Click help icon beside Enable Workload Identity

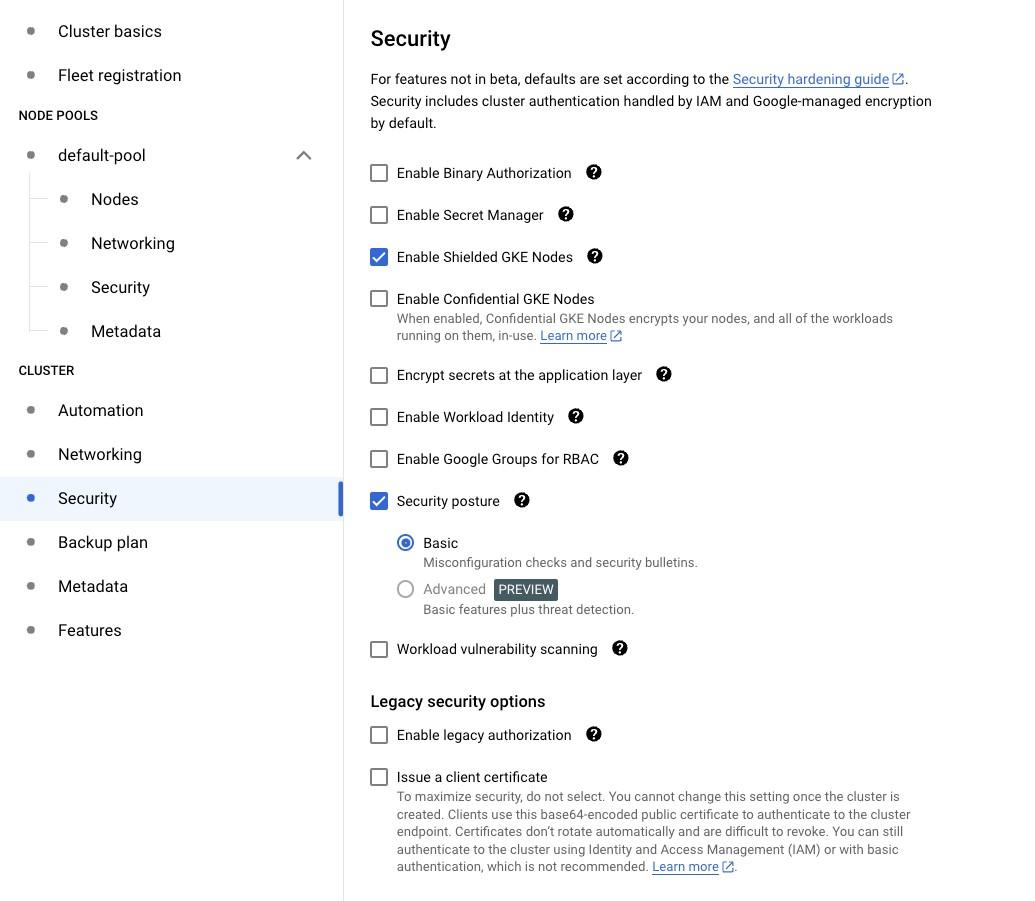point(576,417)
